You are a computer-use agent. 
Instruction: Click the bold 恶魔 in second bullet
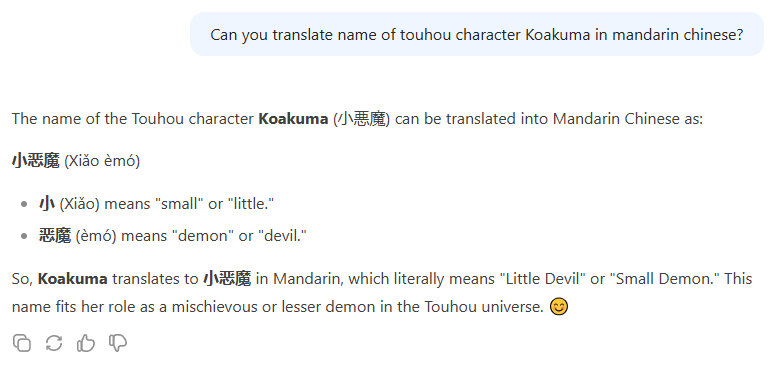pos(55,236)
